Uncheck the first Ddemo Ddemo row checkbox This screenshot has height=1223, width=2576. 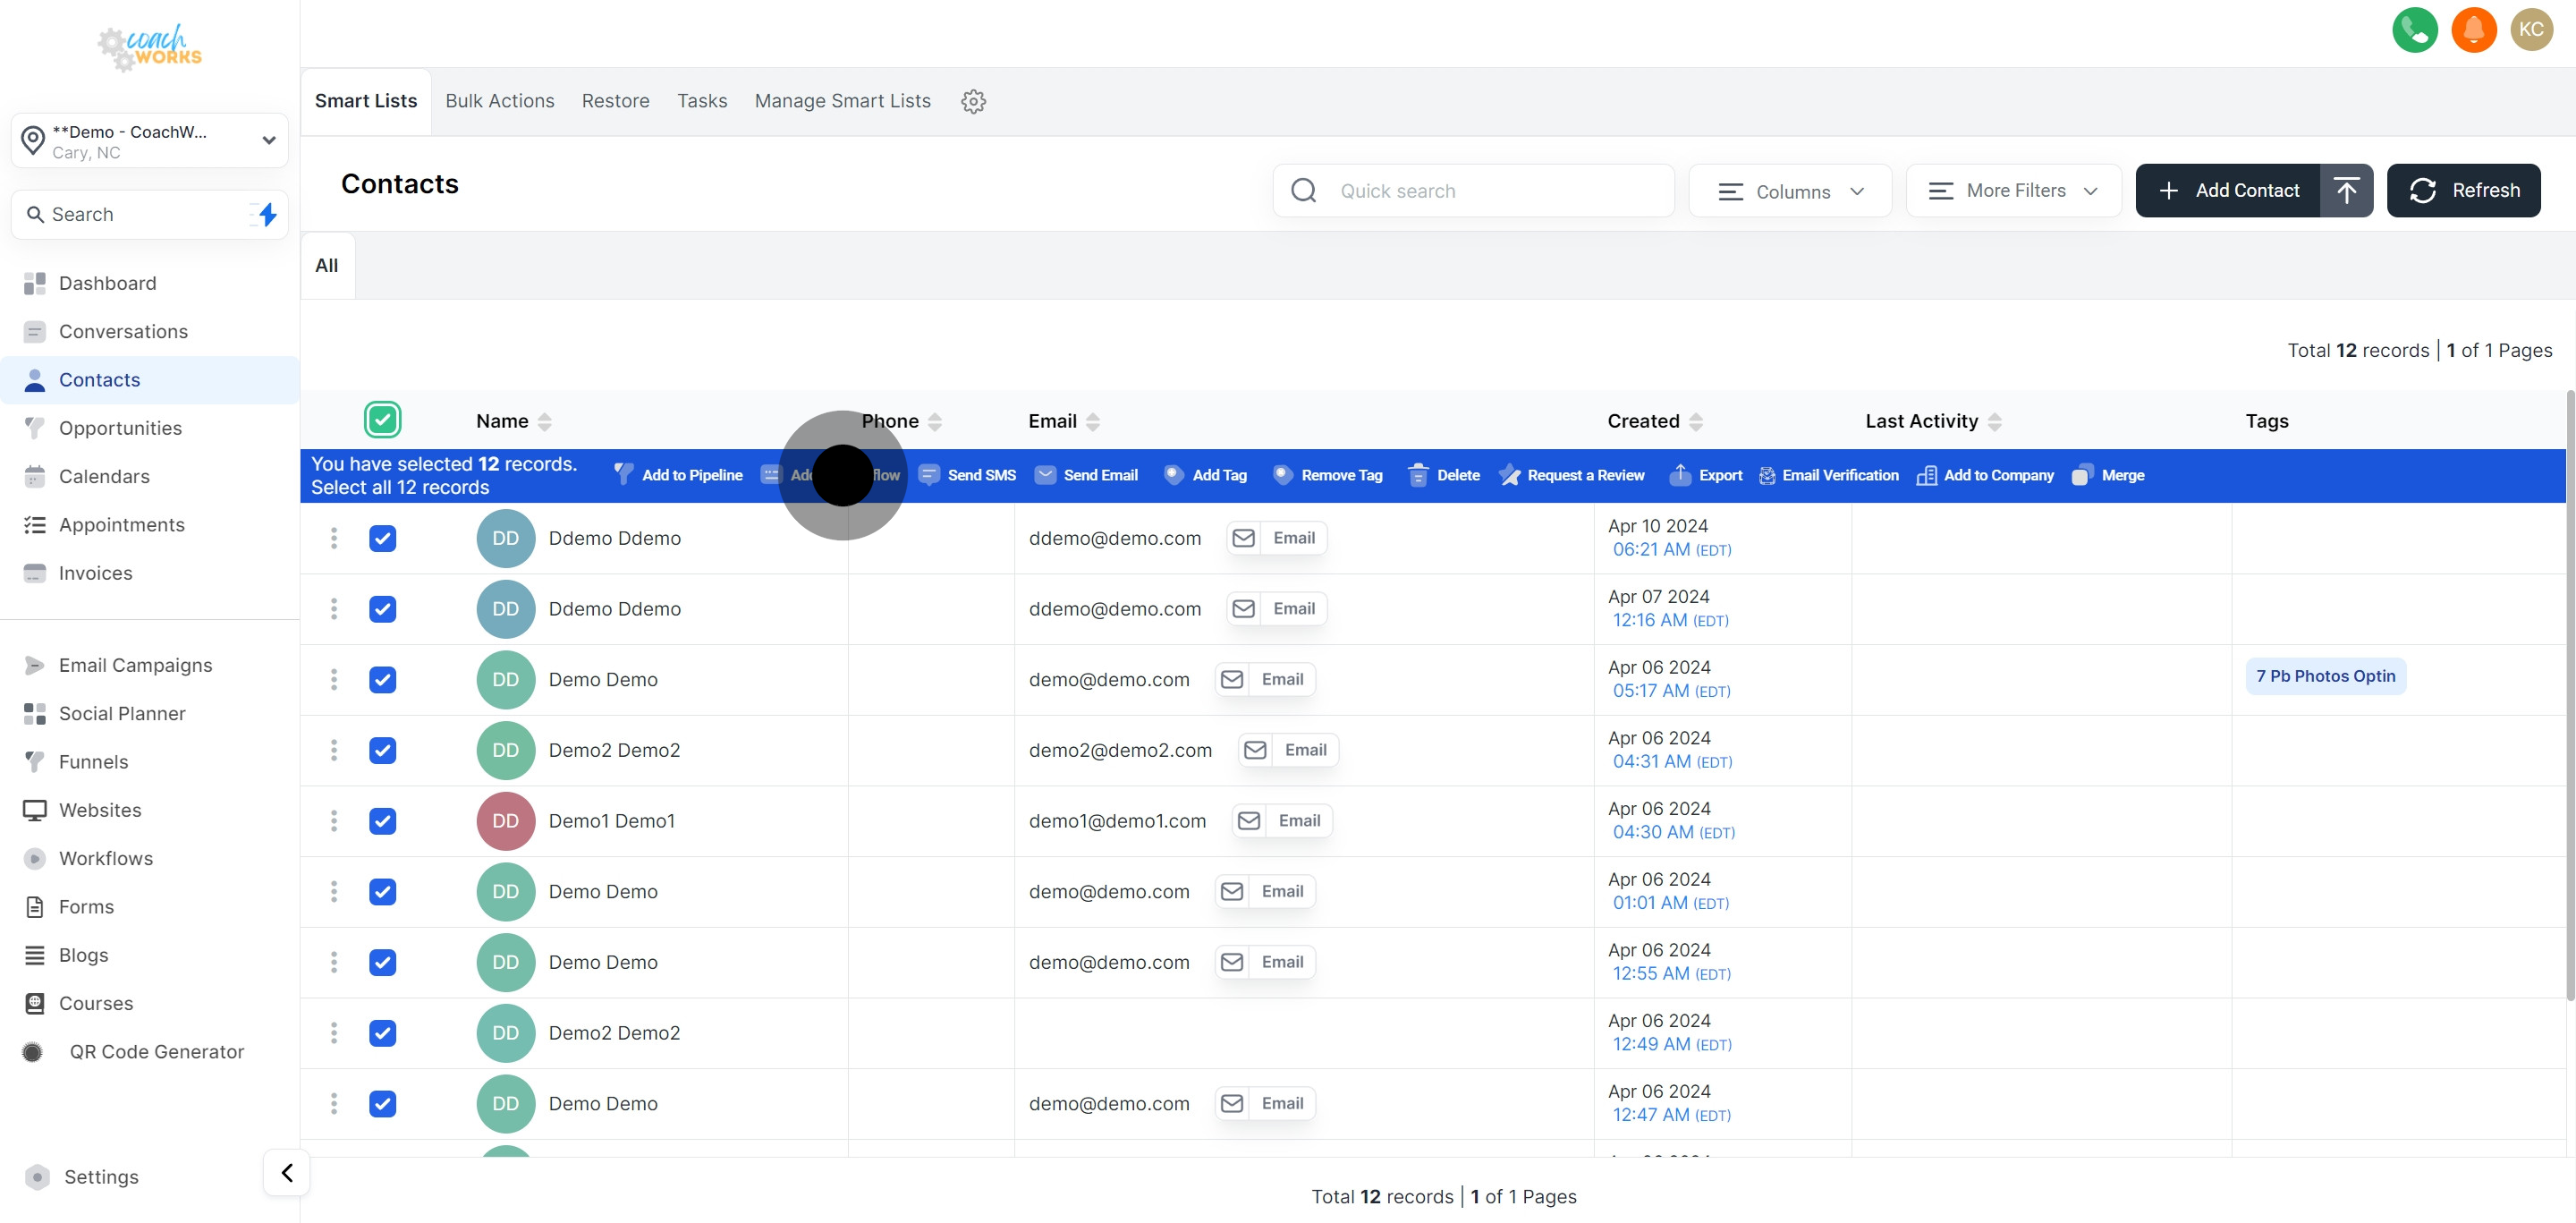pos(382,538)
